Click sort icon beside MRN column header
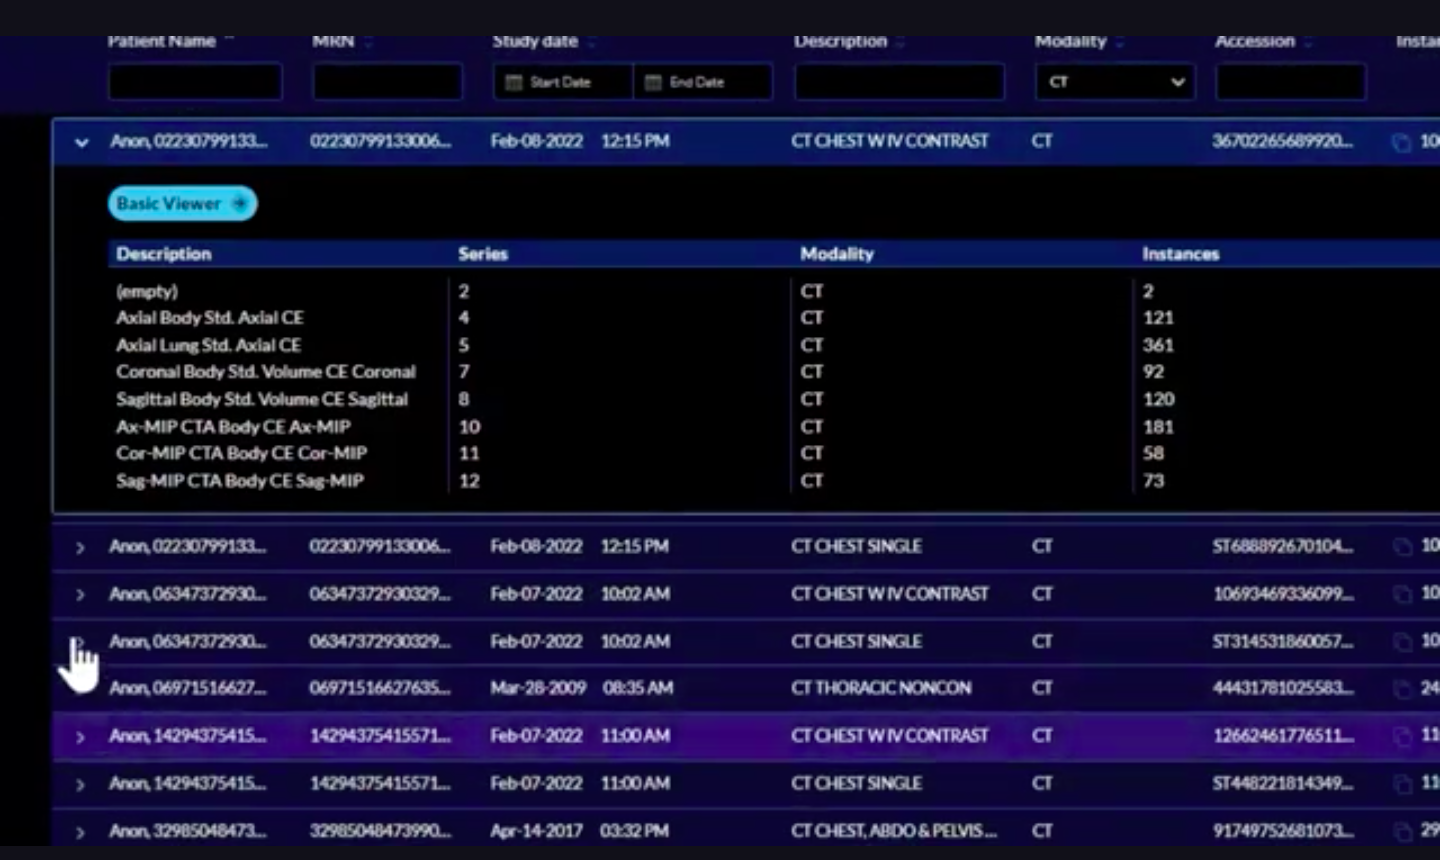This screenshot has width=1440, height=860. [x=368, y=42]
